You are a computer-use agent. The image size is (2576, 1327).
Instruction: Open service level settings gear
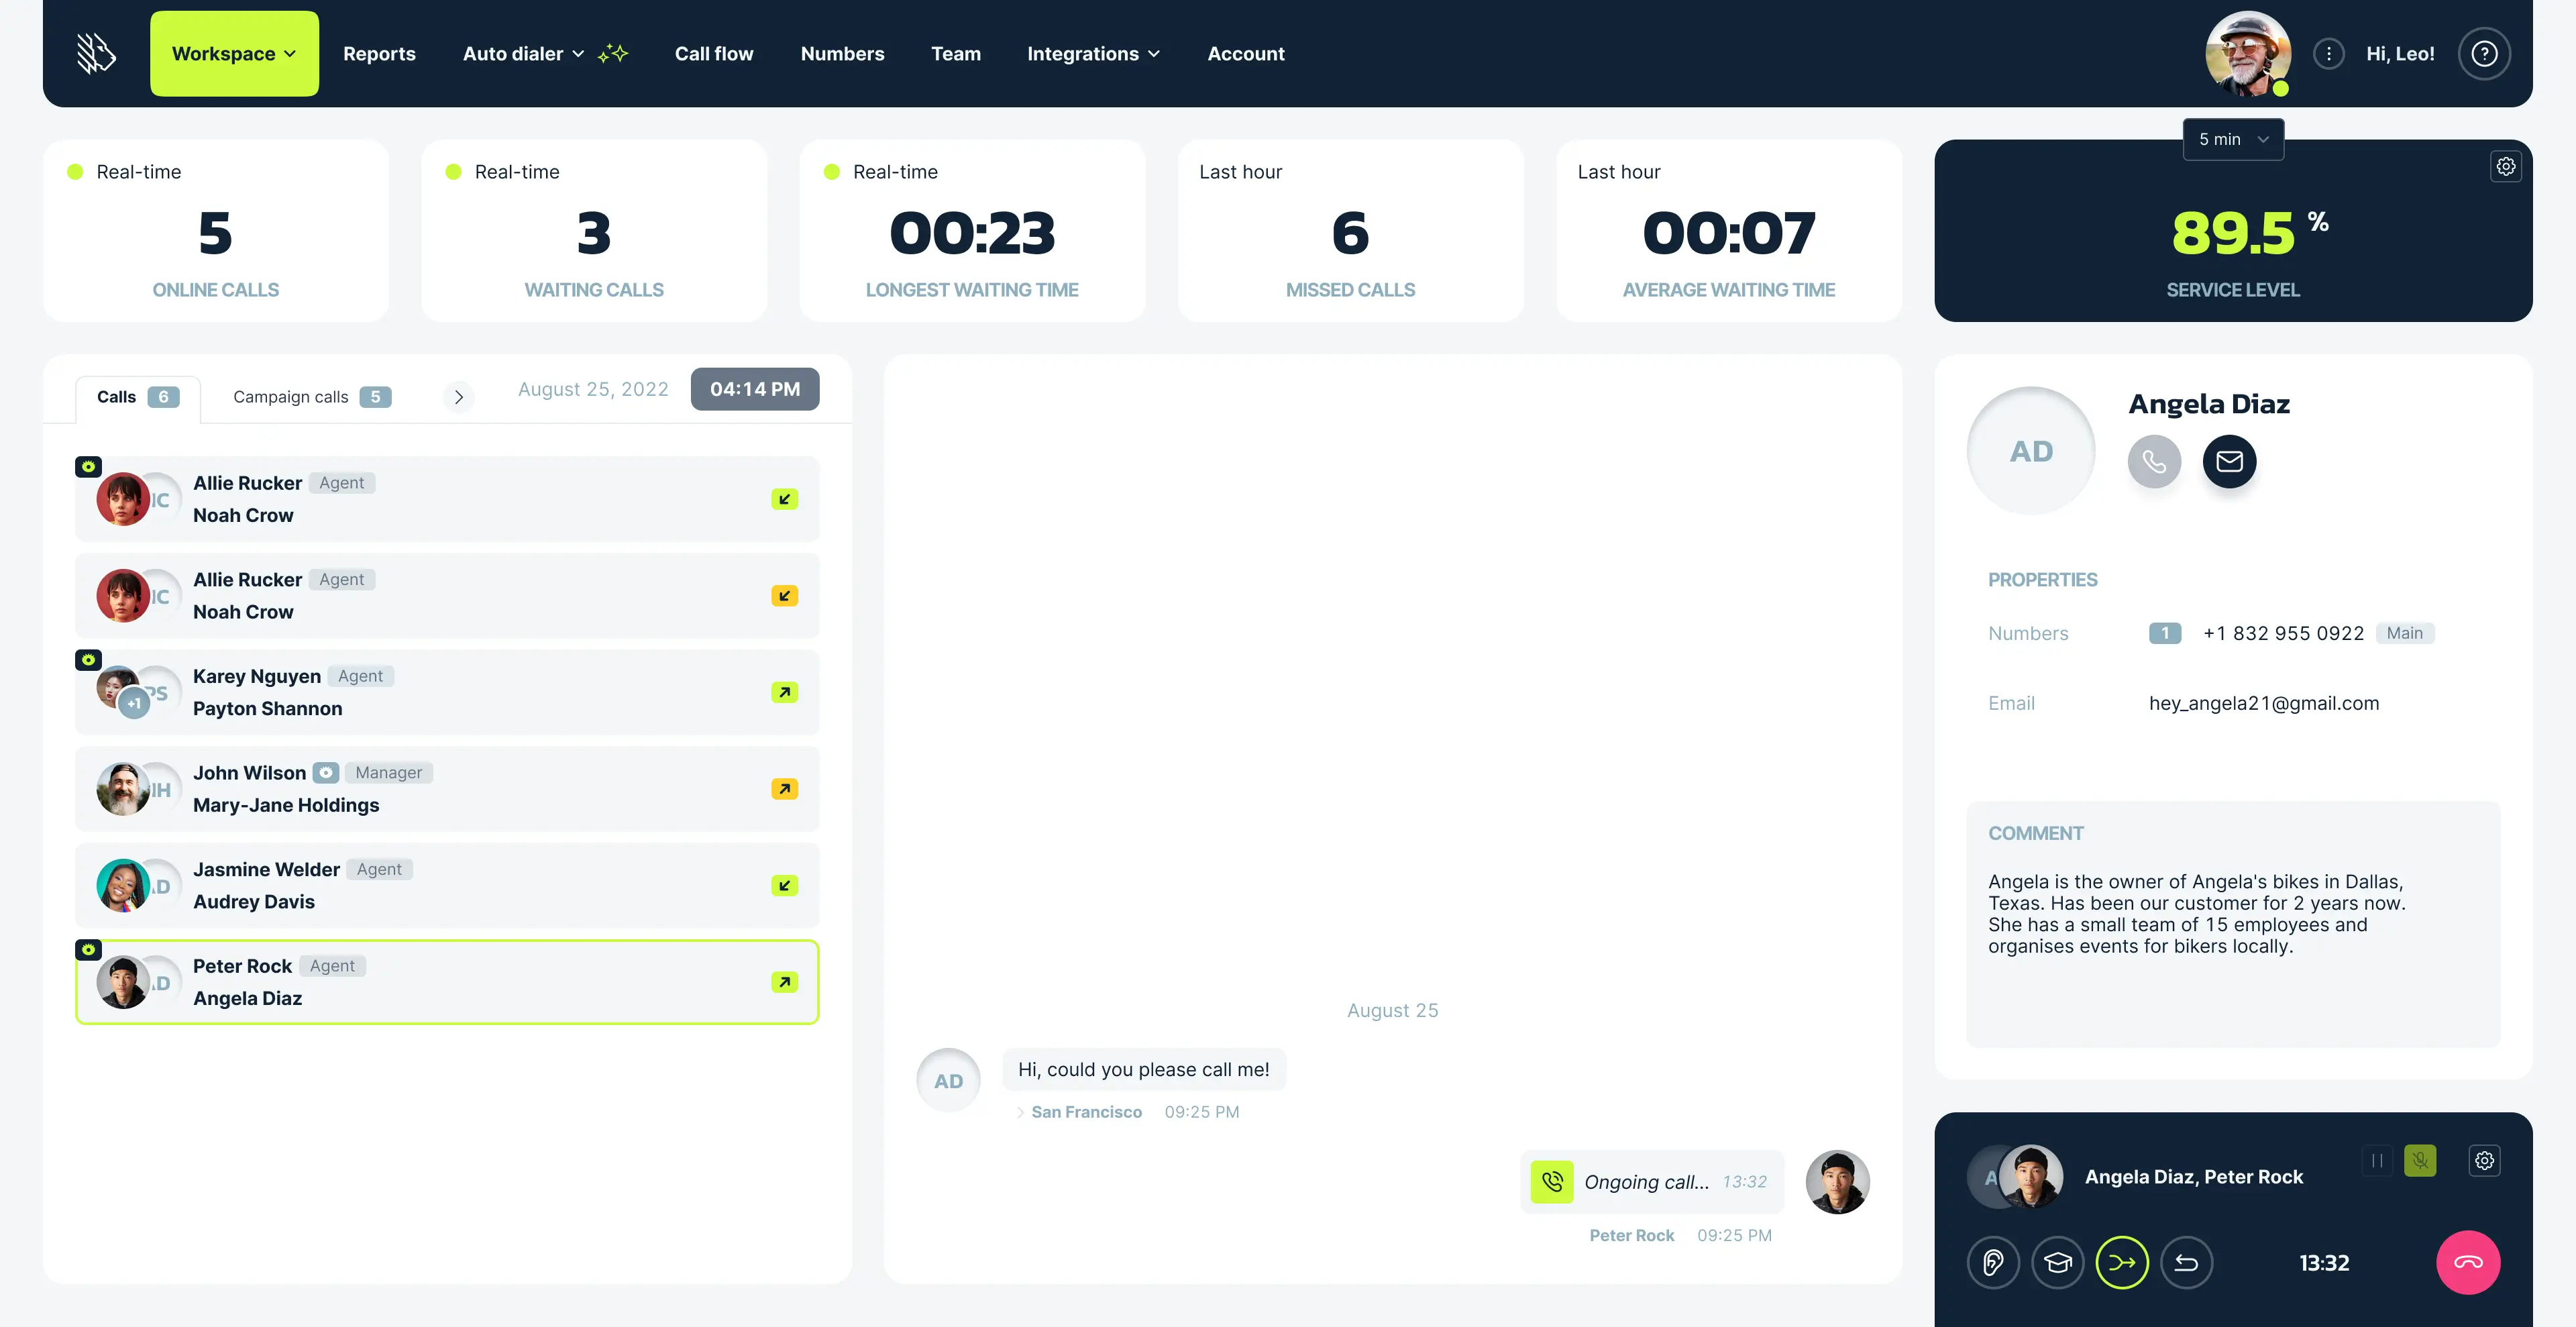pos(2505,167)
